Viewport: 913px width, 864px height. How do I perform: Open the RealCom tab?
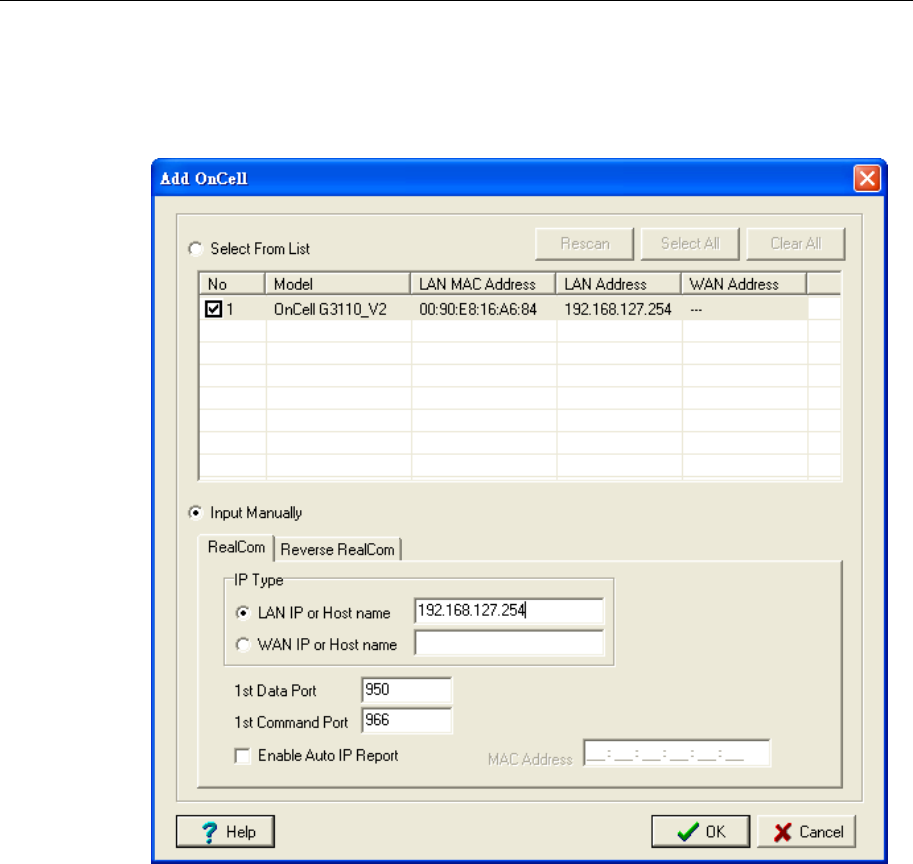(234, 548)
